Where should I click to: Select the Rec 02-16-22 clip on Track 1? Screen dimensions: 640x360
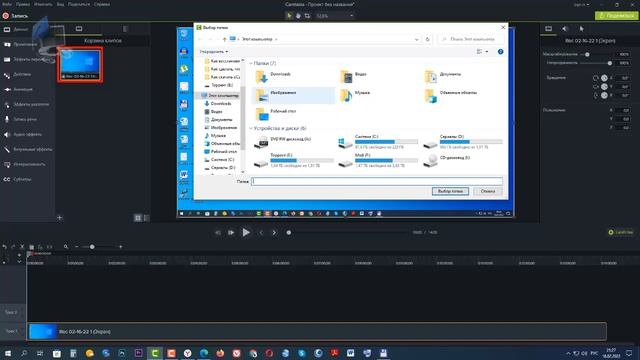[317, 331]
